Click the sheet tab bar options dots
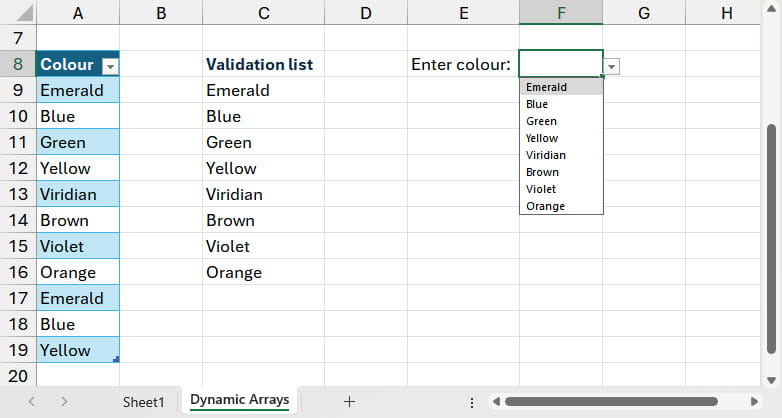The image size is (782, 418). 471,401
